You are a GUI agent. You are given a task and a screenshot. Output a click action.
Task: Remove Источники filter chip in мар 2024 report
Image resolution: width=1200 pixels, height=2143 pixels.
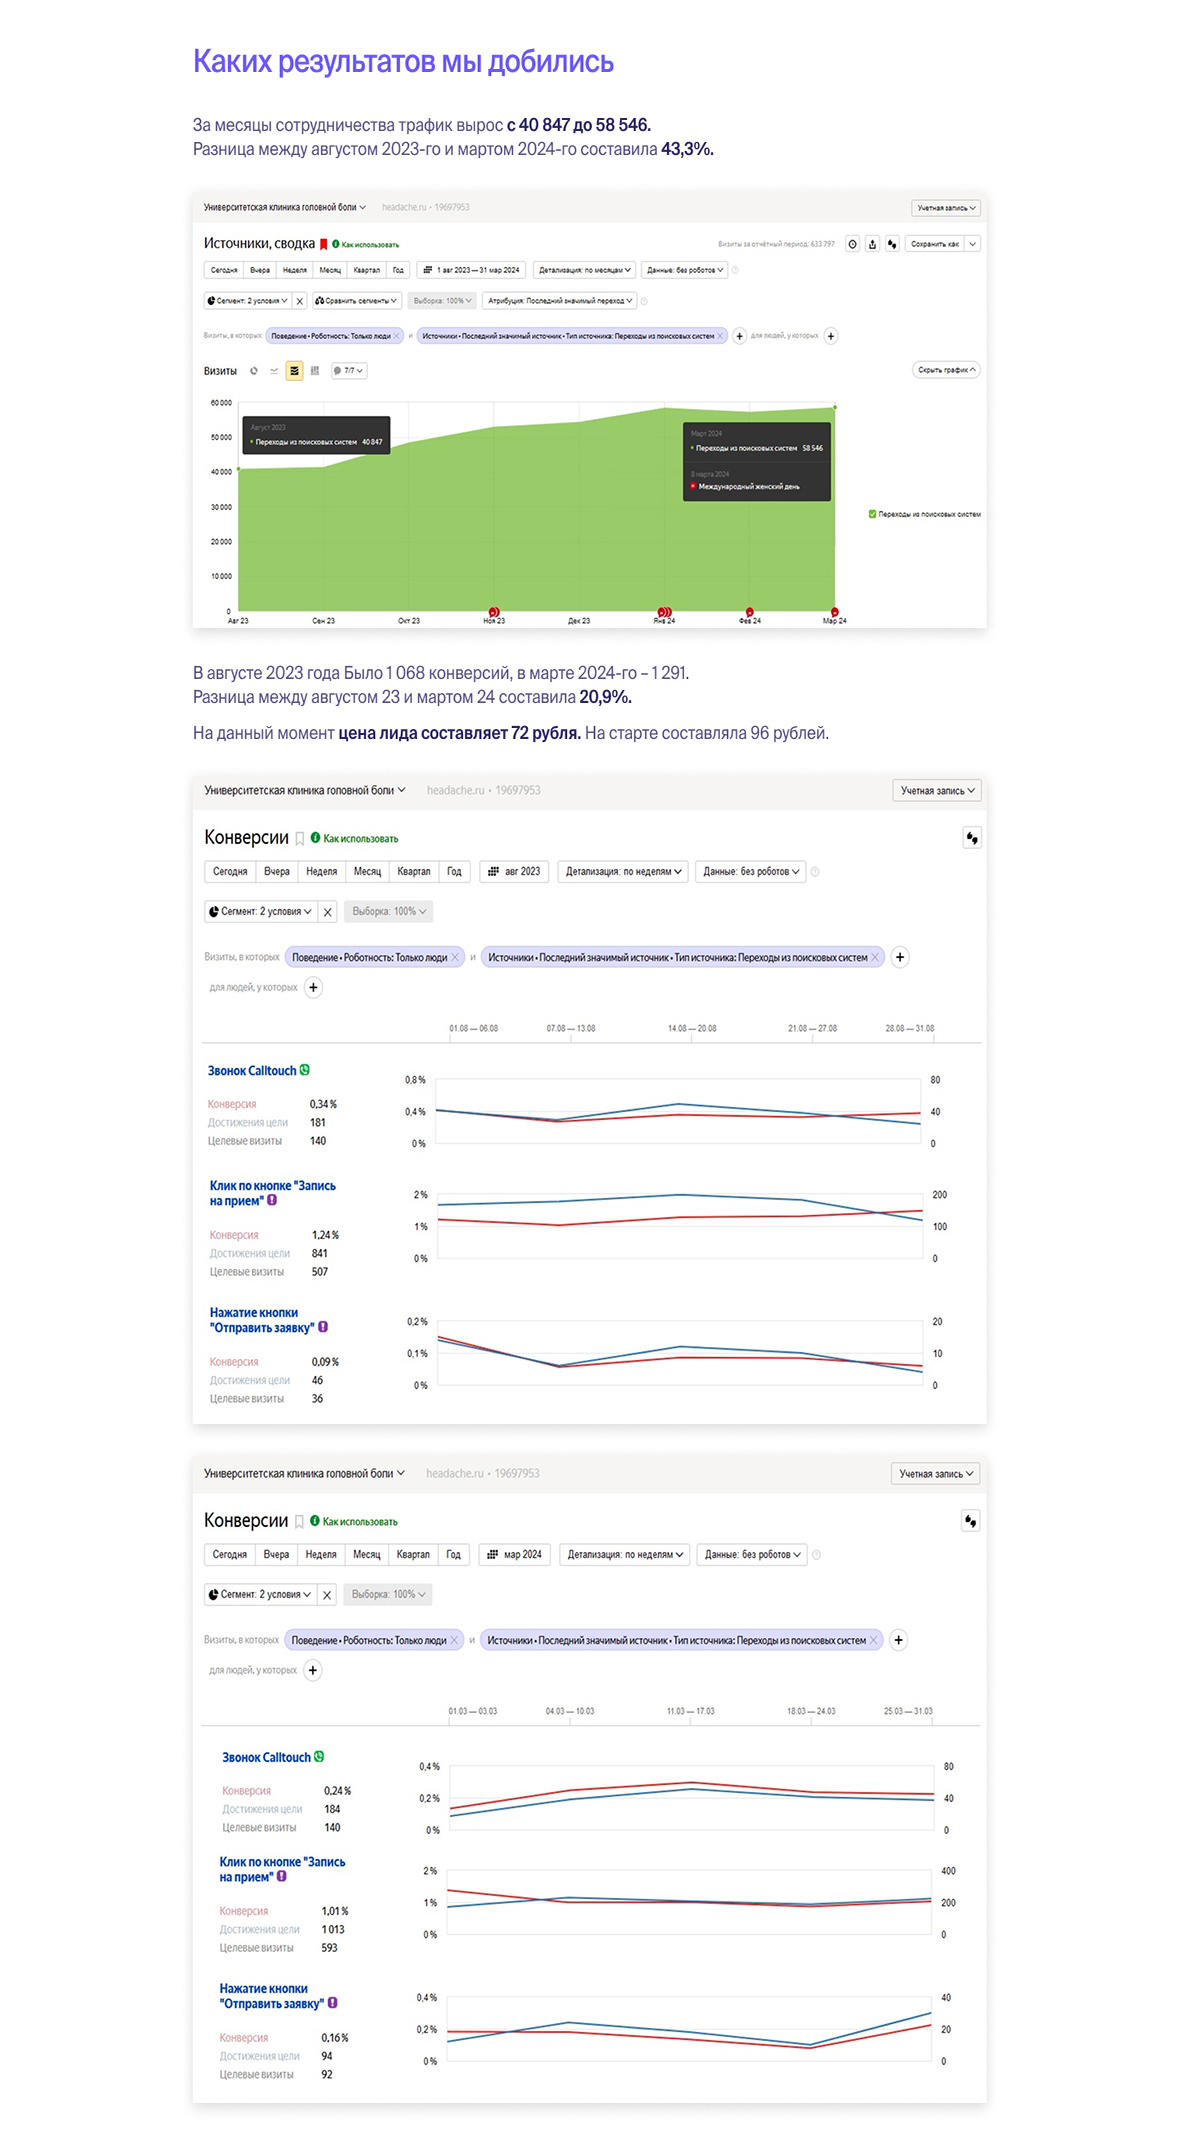pyautogui.click(x=873, y=1640)
